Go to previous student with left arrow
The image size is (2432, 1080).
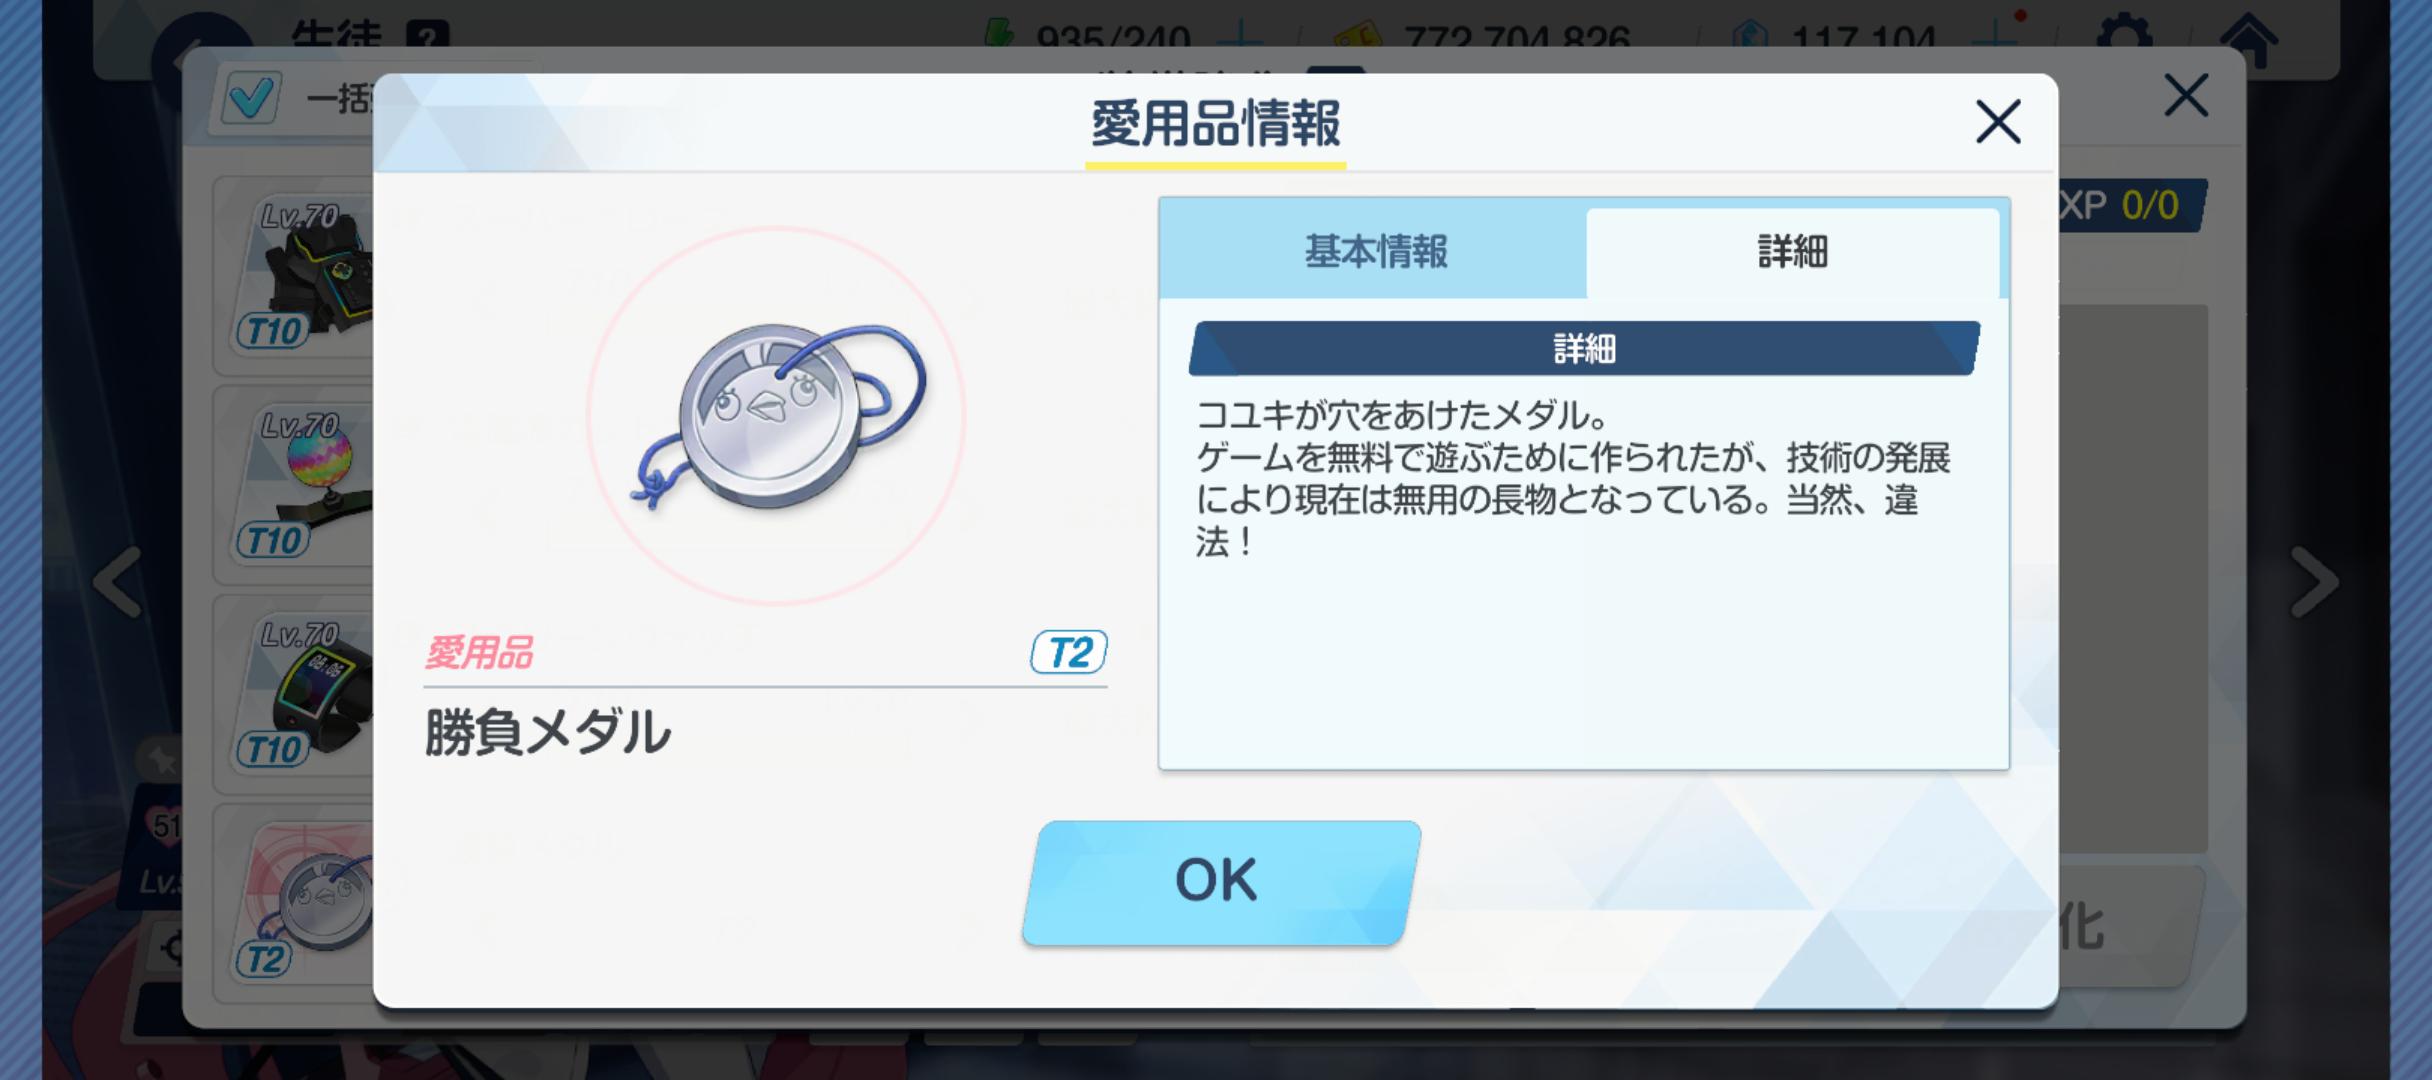[x=118, y=581]
